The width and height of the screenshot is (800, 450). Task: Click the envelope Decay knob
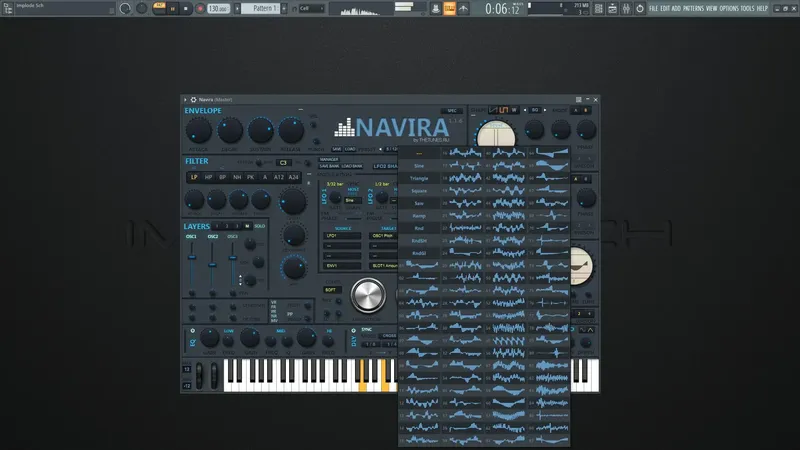coord(230,130)
